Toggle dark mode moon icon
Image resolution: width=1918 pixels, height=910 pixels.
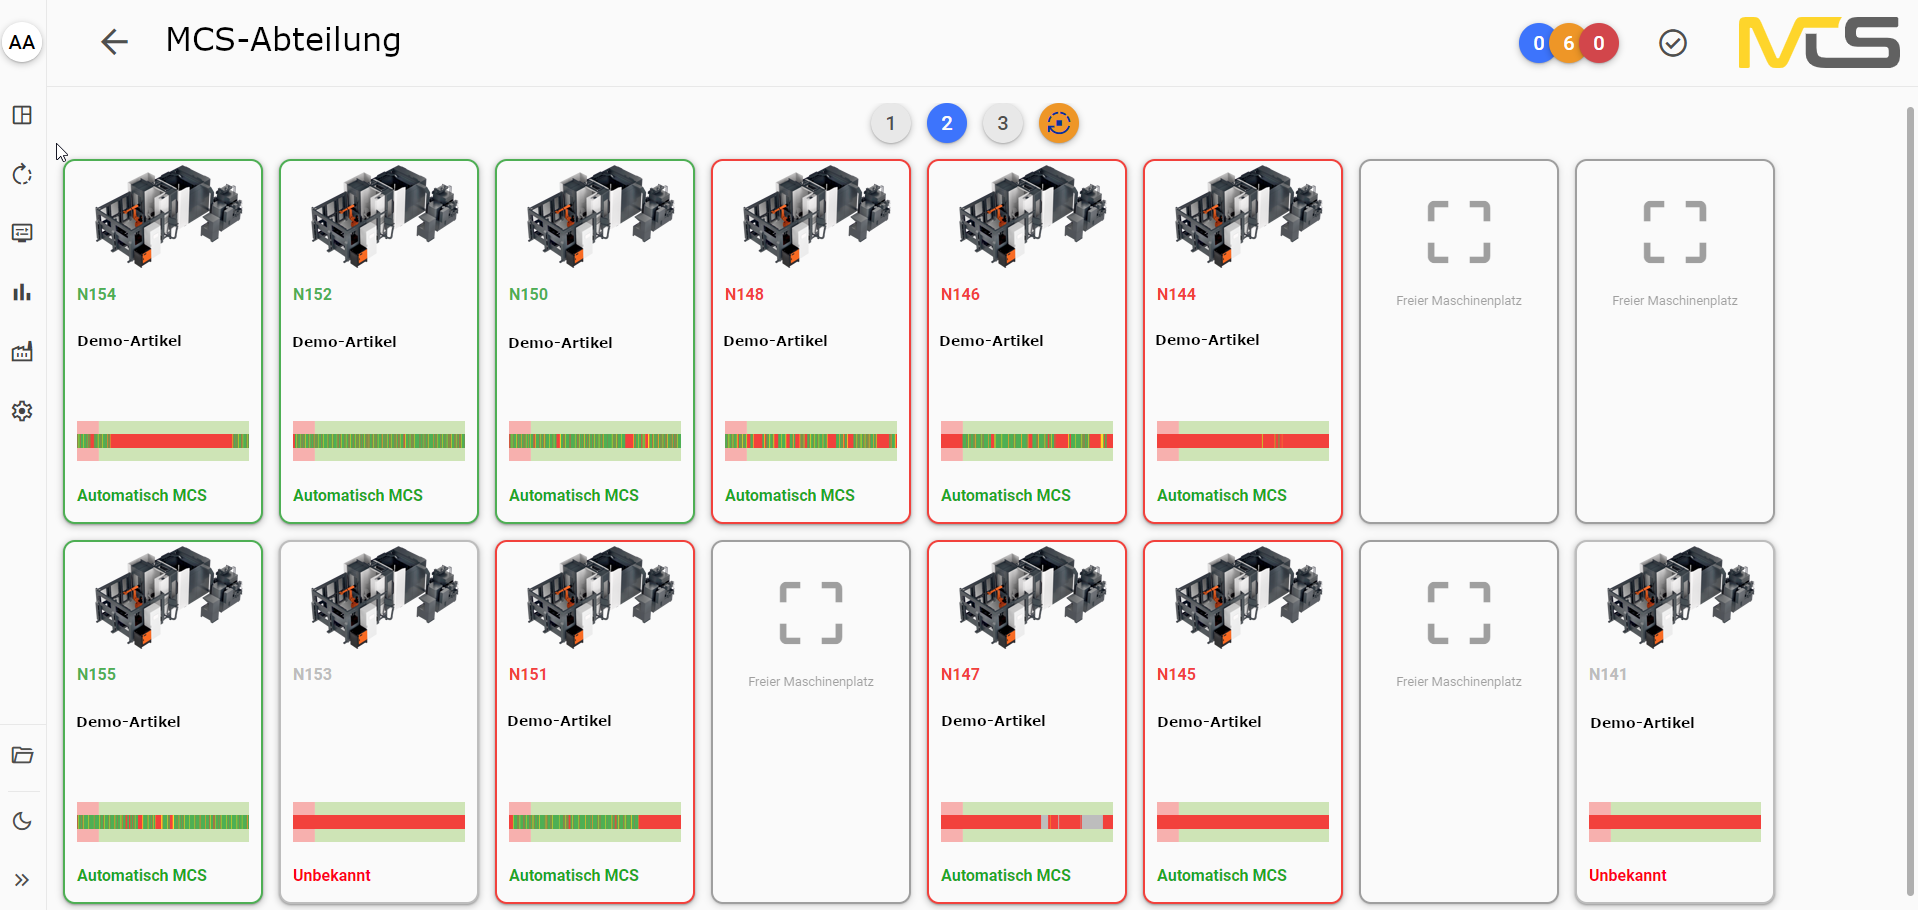tap(22, 821)
